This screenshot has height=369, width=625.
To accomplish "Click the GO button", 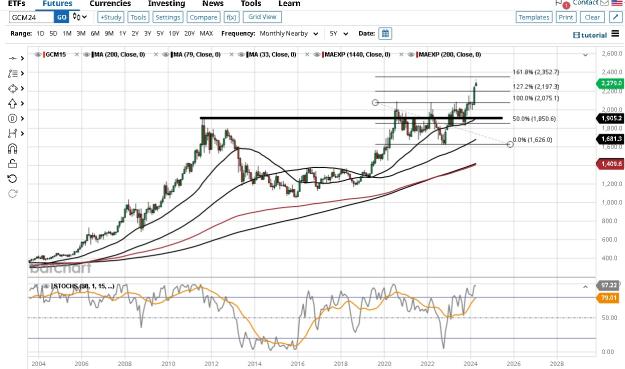I will pyautogui.click(x=61, y=17).
